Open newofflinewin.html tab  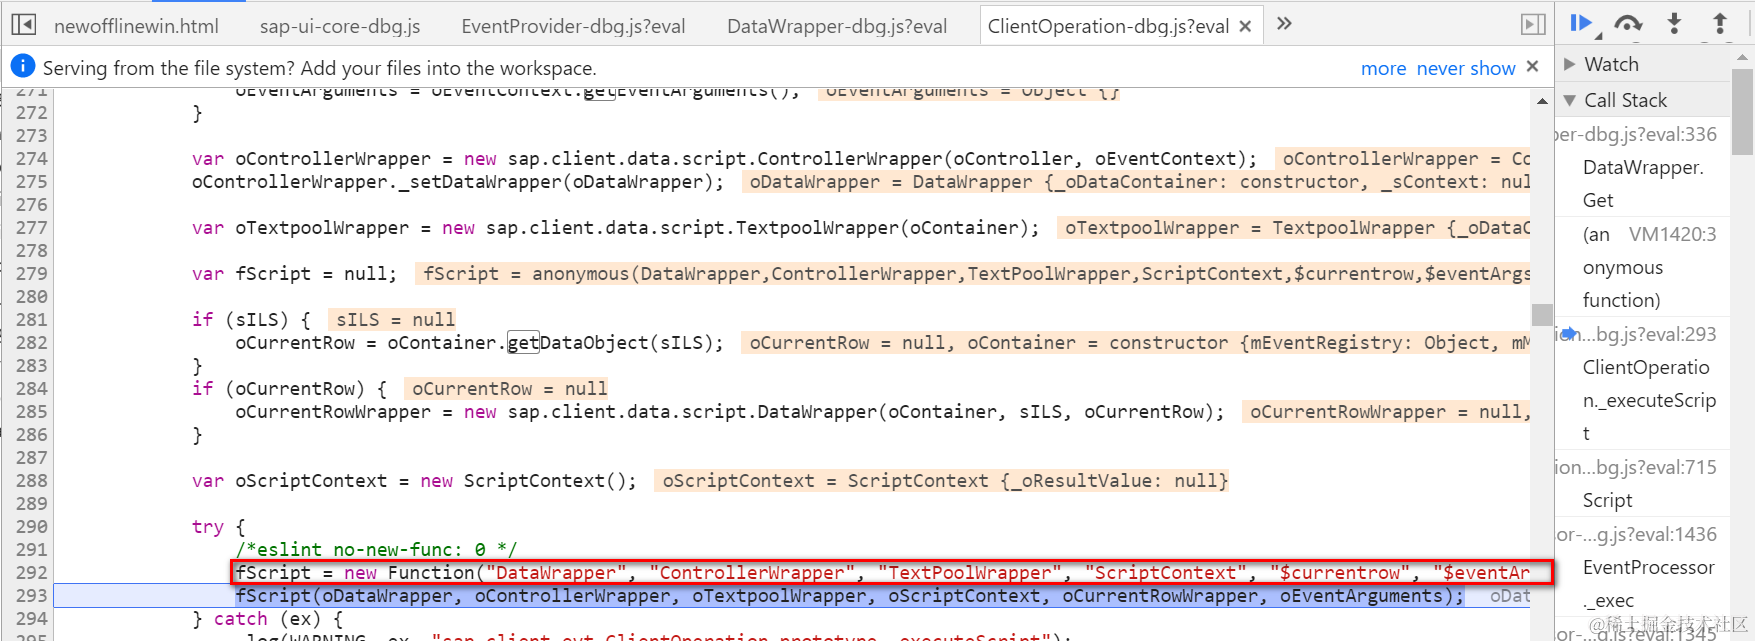[136, 26]
